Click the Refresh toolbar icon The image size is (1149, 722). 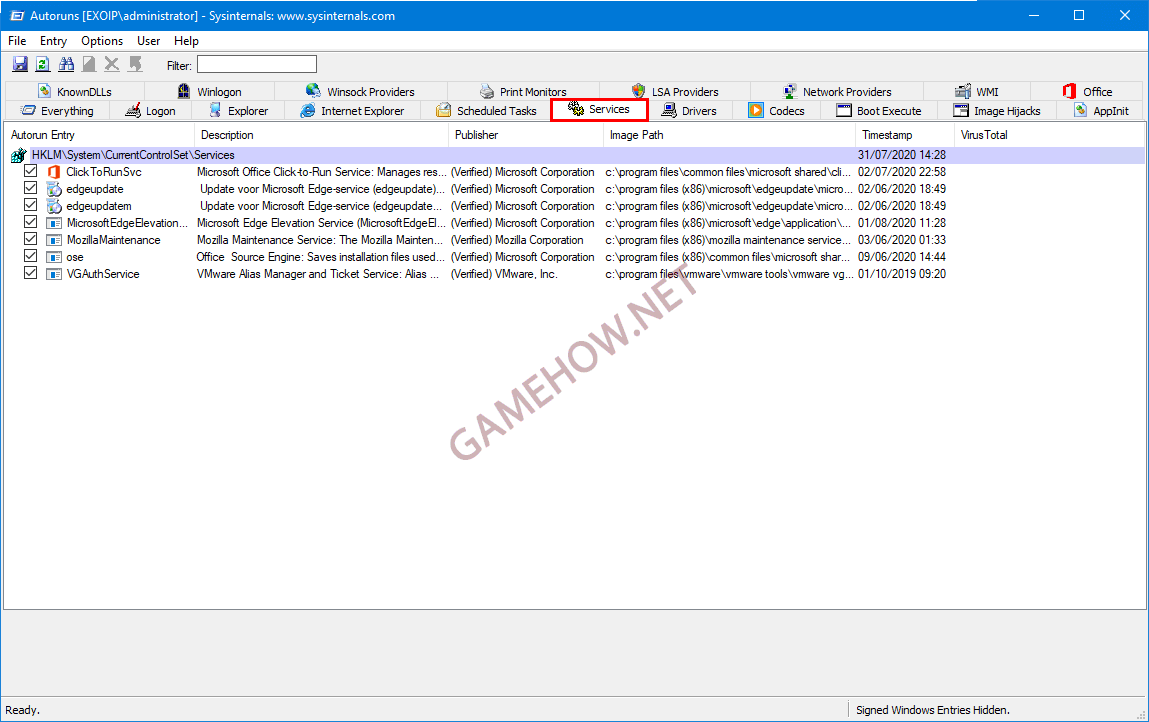43,65
